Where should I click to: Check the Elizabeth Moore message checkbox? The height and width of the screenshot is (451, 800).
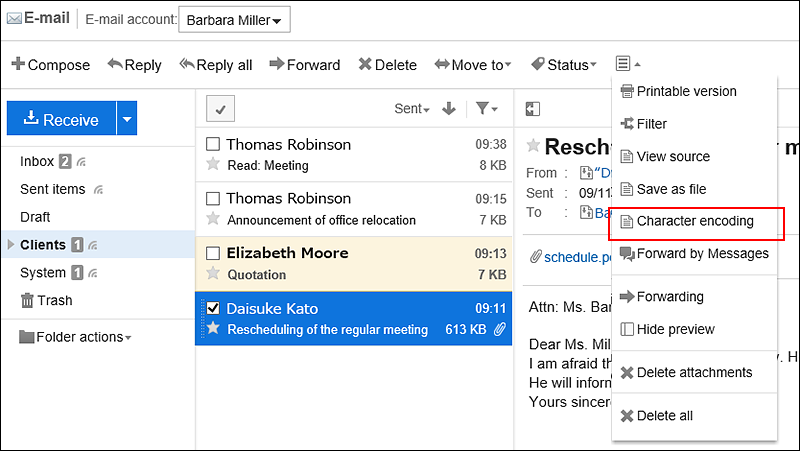click(213, 253)
